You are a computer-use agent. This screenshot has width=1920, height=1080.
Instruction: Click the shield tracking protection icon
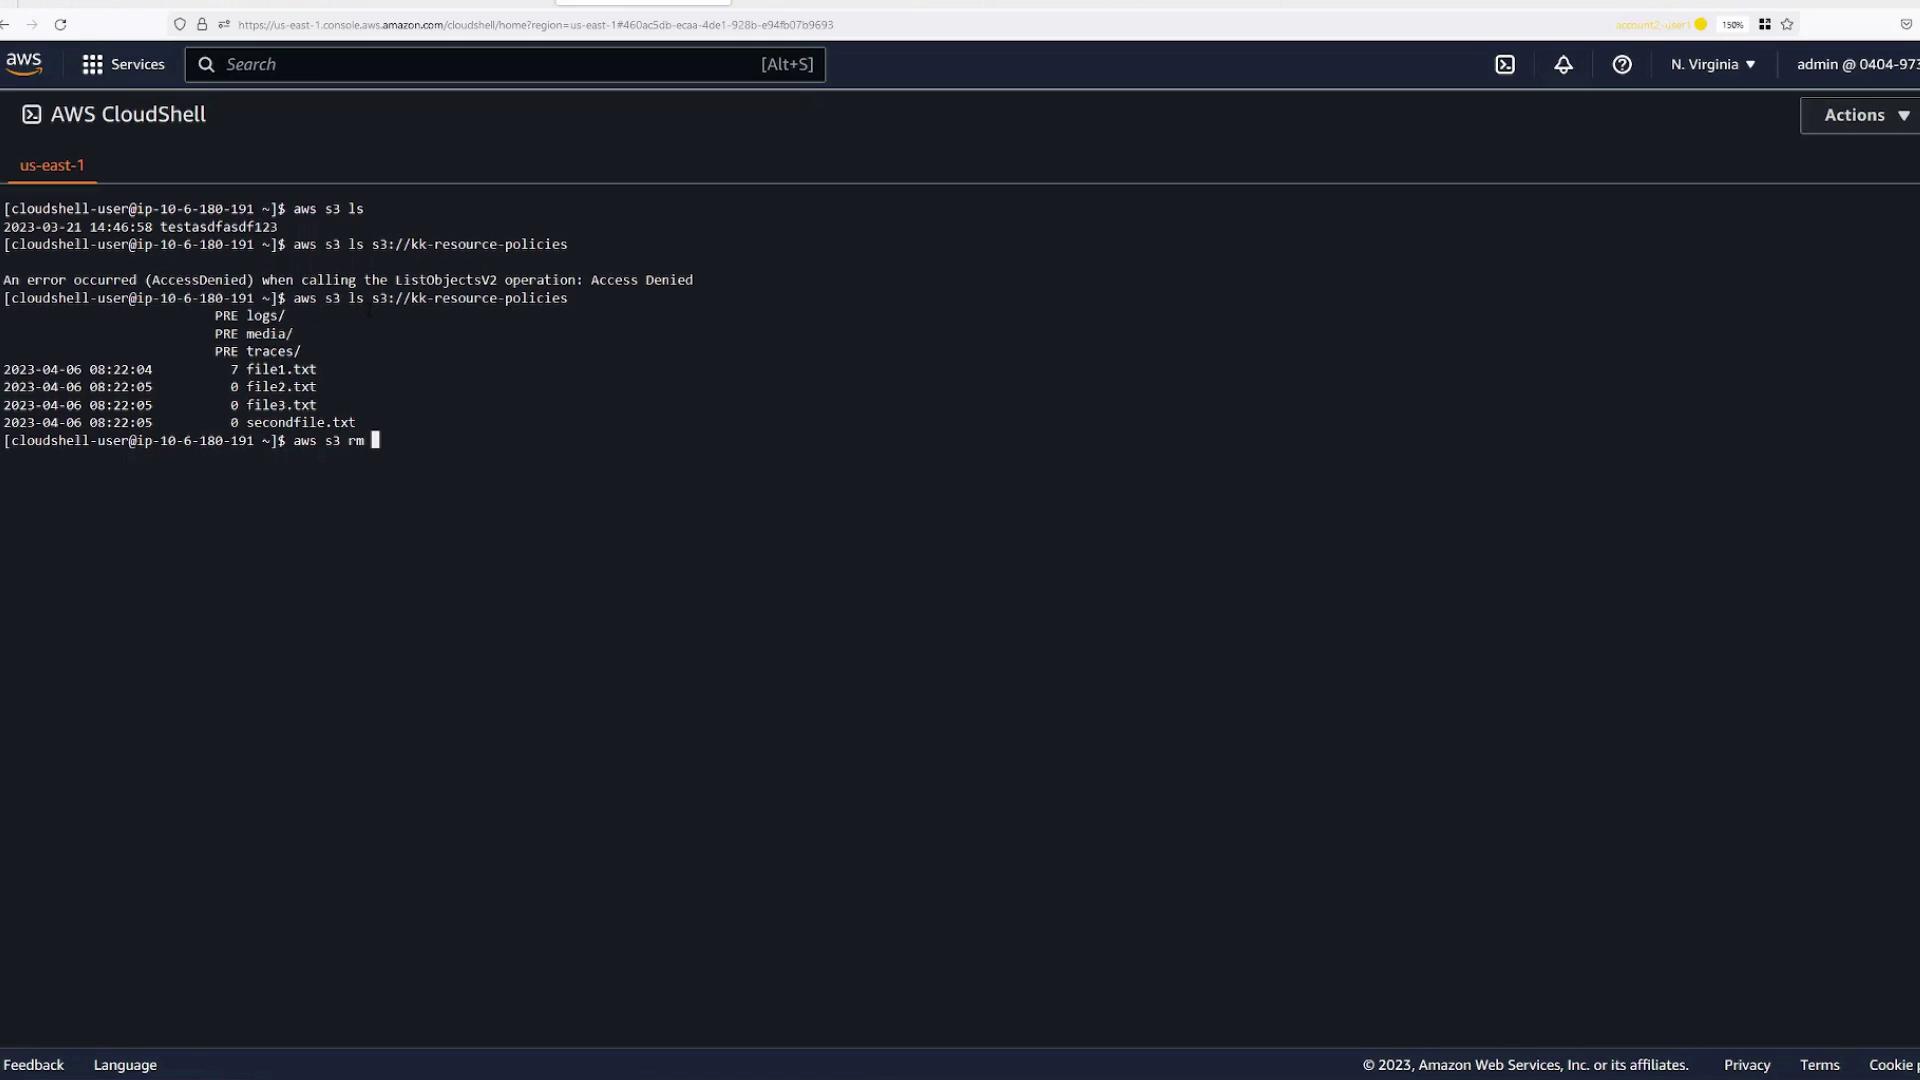[180, 24]
